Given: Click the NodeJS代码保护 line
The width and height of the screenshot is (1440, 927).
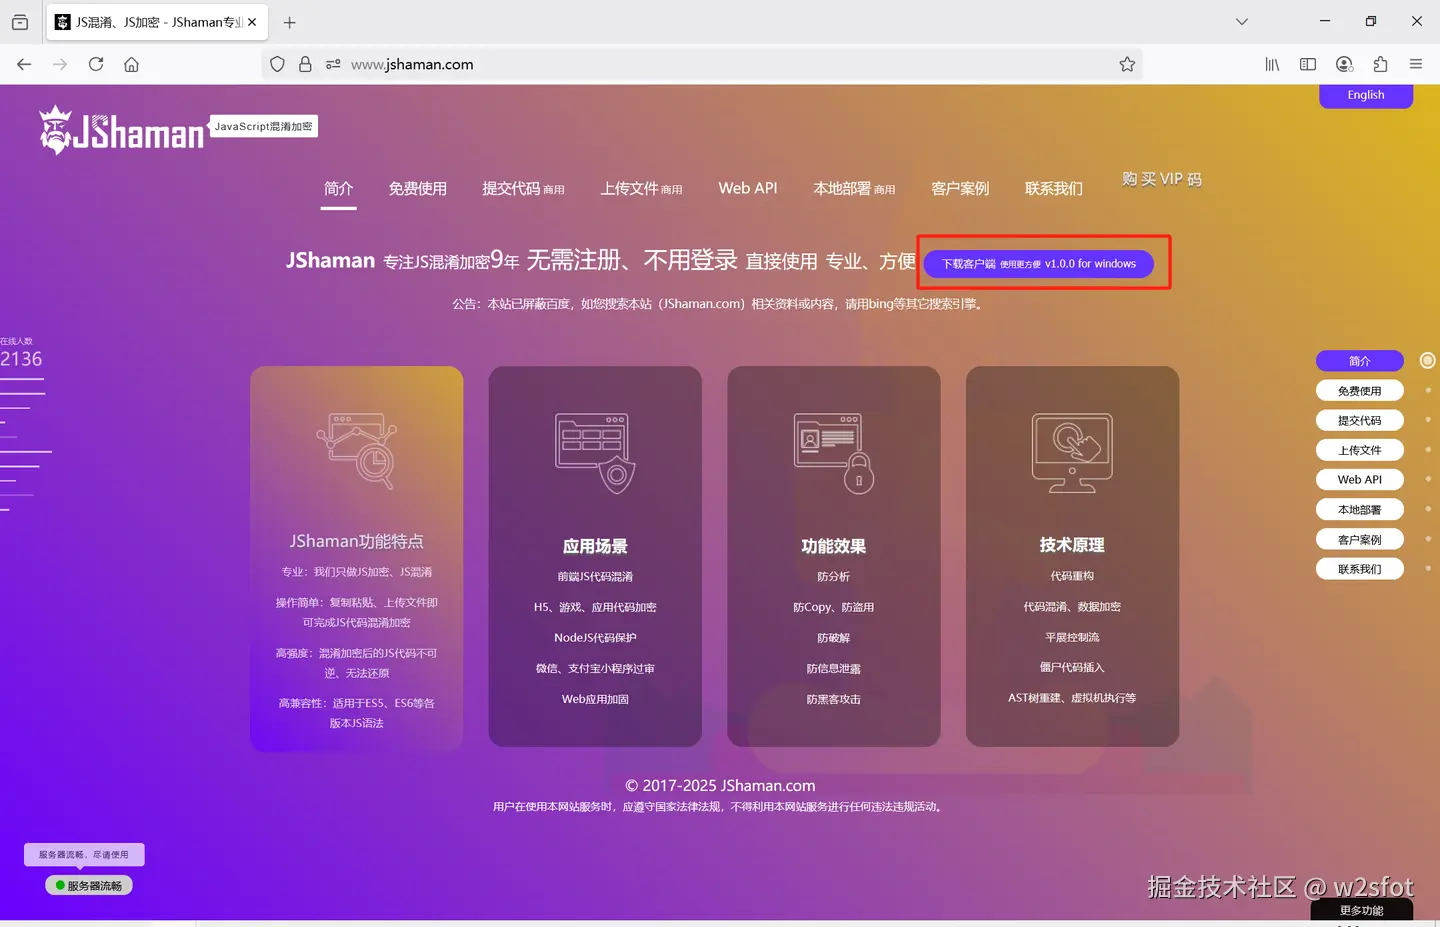Looking at the screenshot, I should click(x=595, y=638).
